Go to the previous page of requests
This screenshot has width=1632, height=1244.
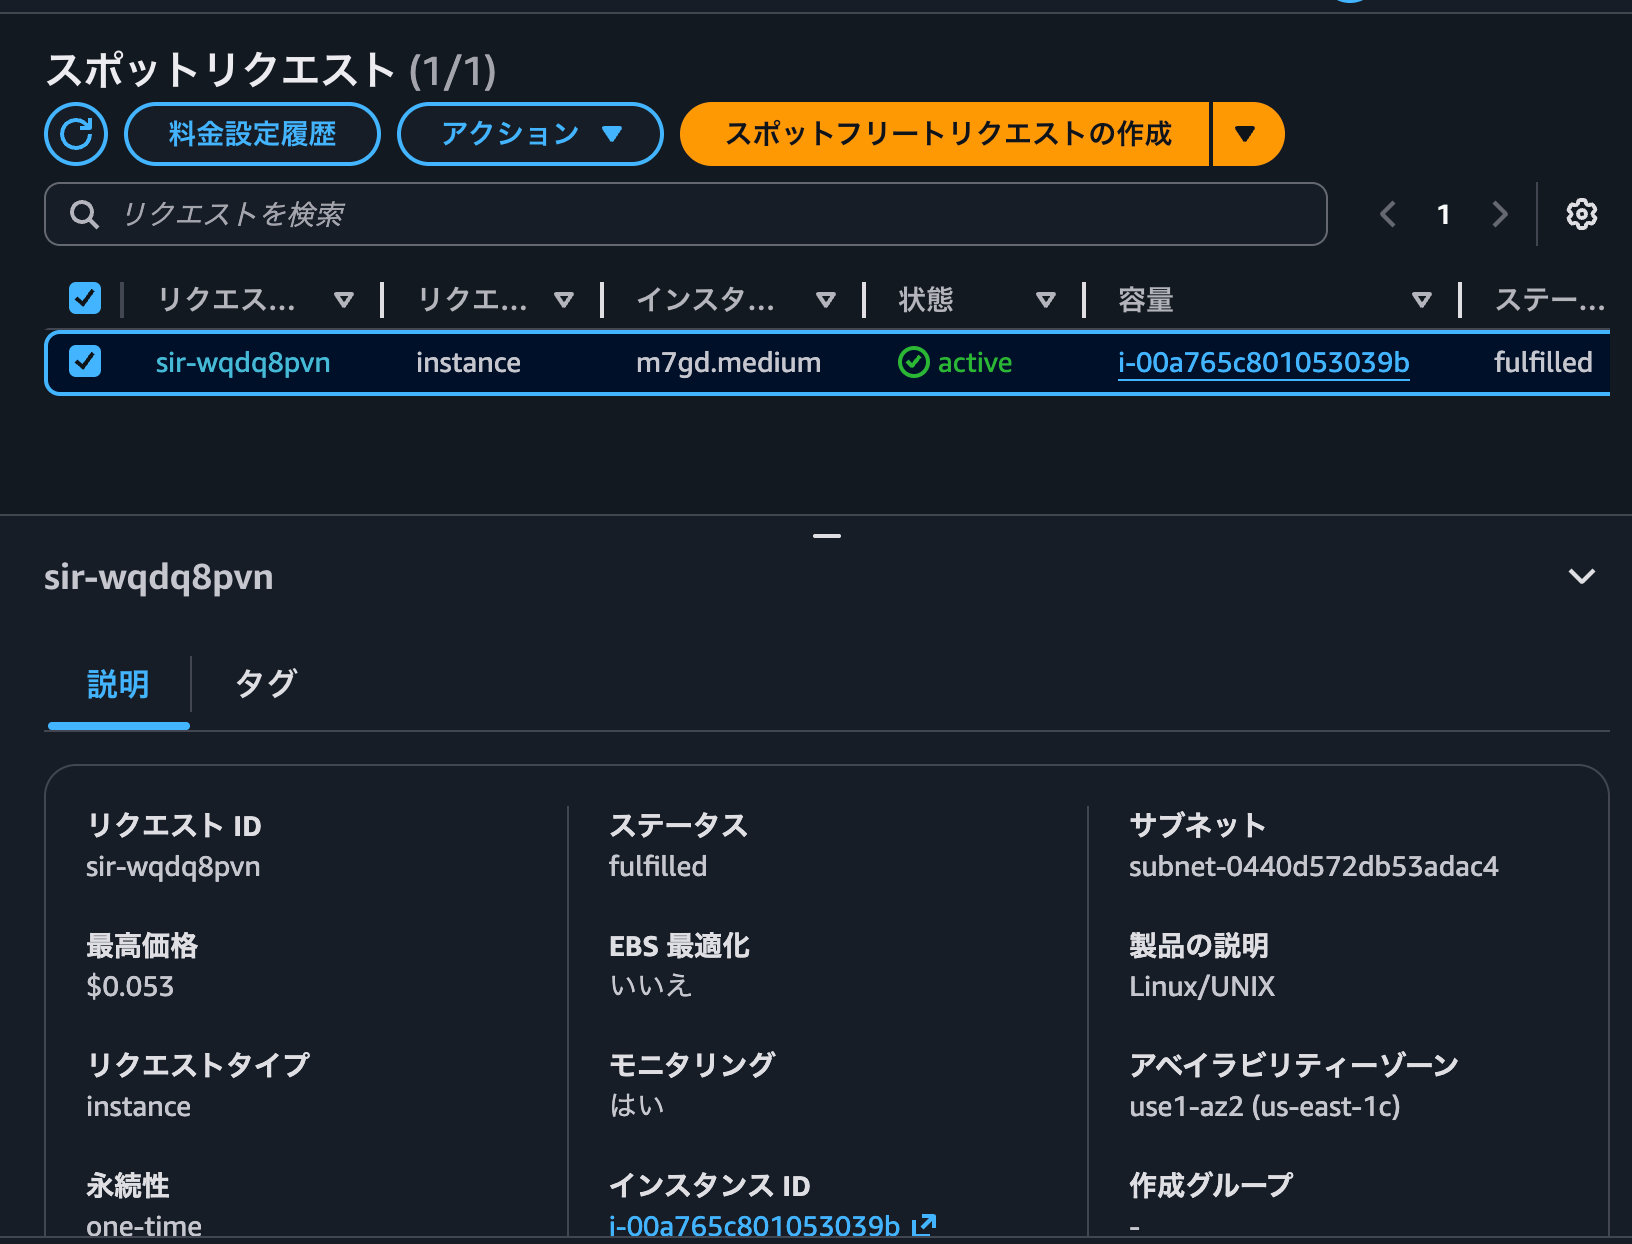pyautogui.click(x=1388, y=213)
